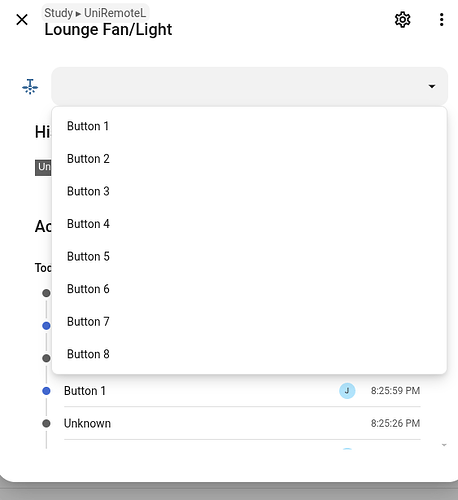This screenshot has height=500, width=458.
Task: Select Button 2 from the dropdown list
Action: click(249, 159)
